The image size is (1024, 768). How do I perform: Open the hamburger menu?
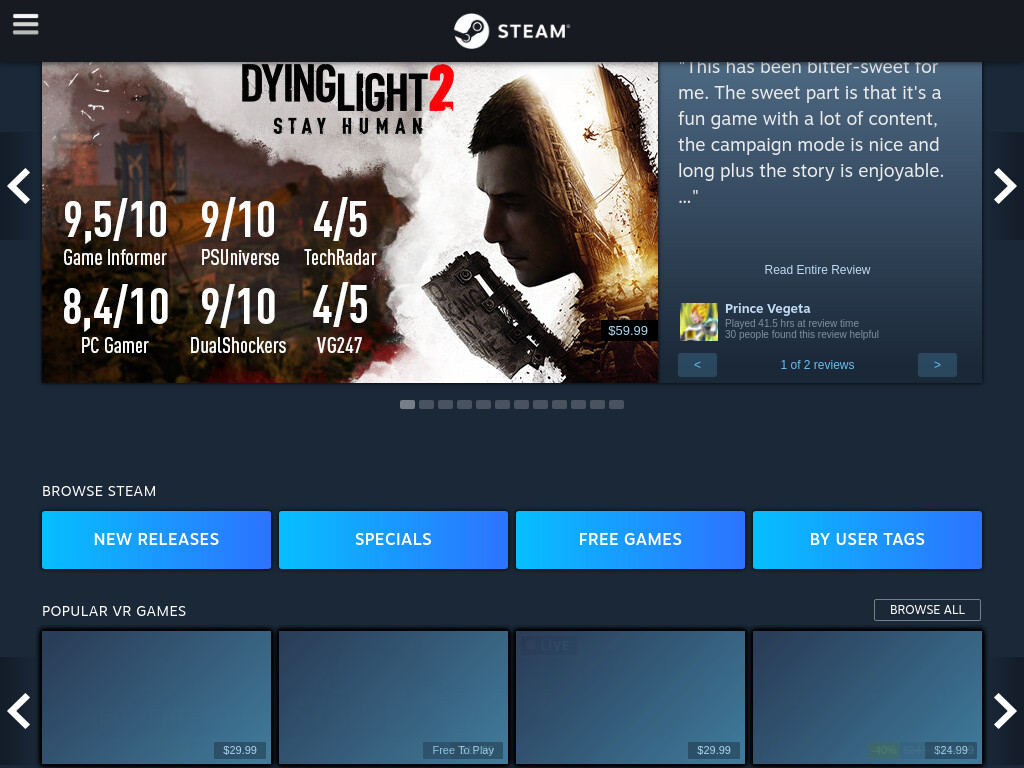coord(25,24)
